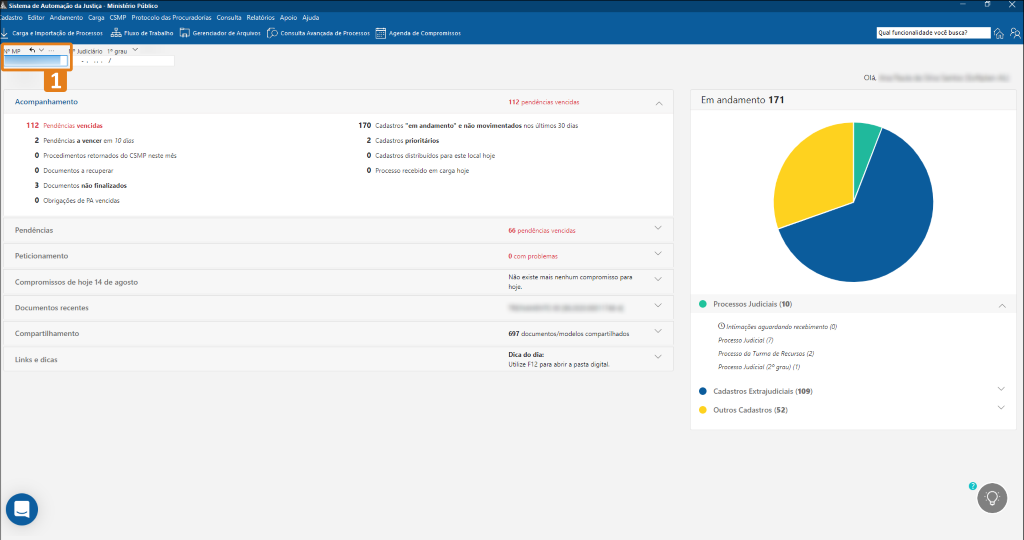The height and width of the screenshot is (540, 1024).
Task: Launch Gerenciador de Arquivos from the toolbar
Action: coord(186,33)
